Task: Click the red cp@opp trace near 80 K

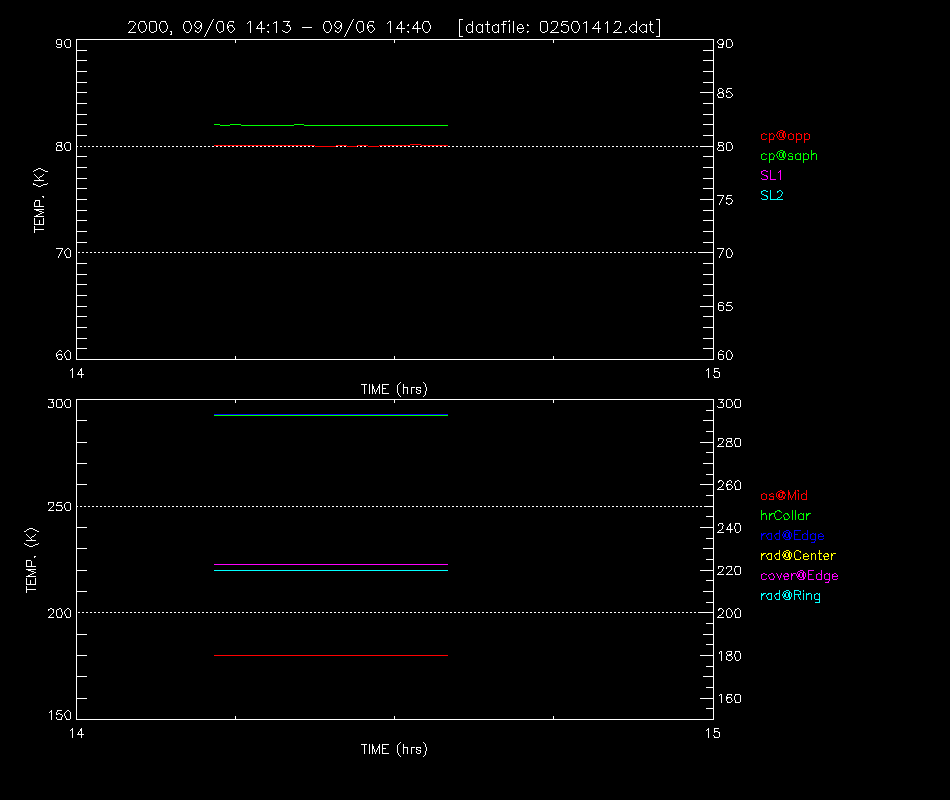Action: 331,145
